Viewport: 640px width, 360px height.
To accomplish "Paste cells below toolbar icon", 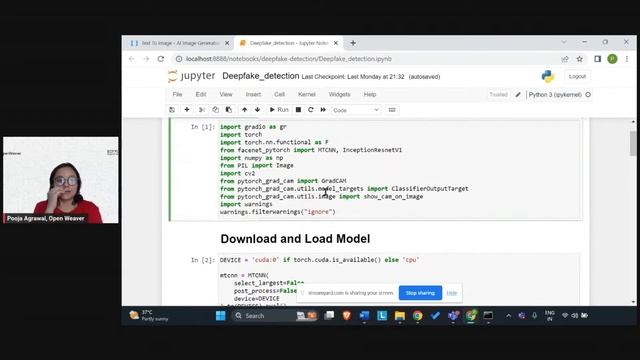I will (x=229, y=110).
